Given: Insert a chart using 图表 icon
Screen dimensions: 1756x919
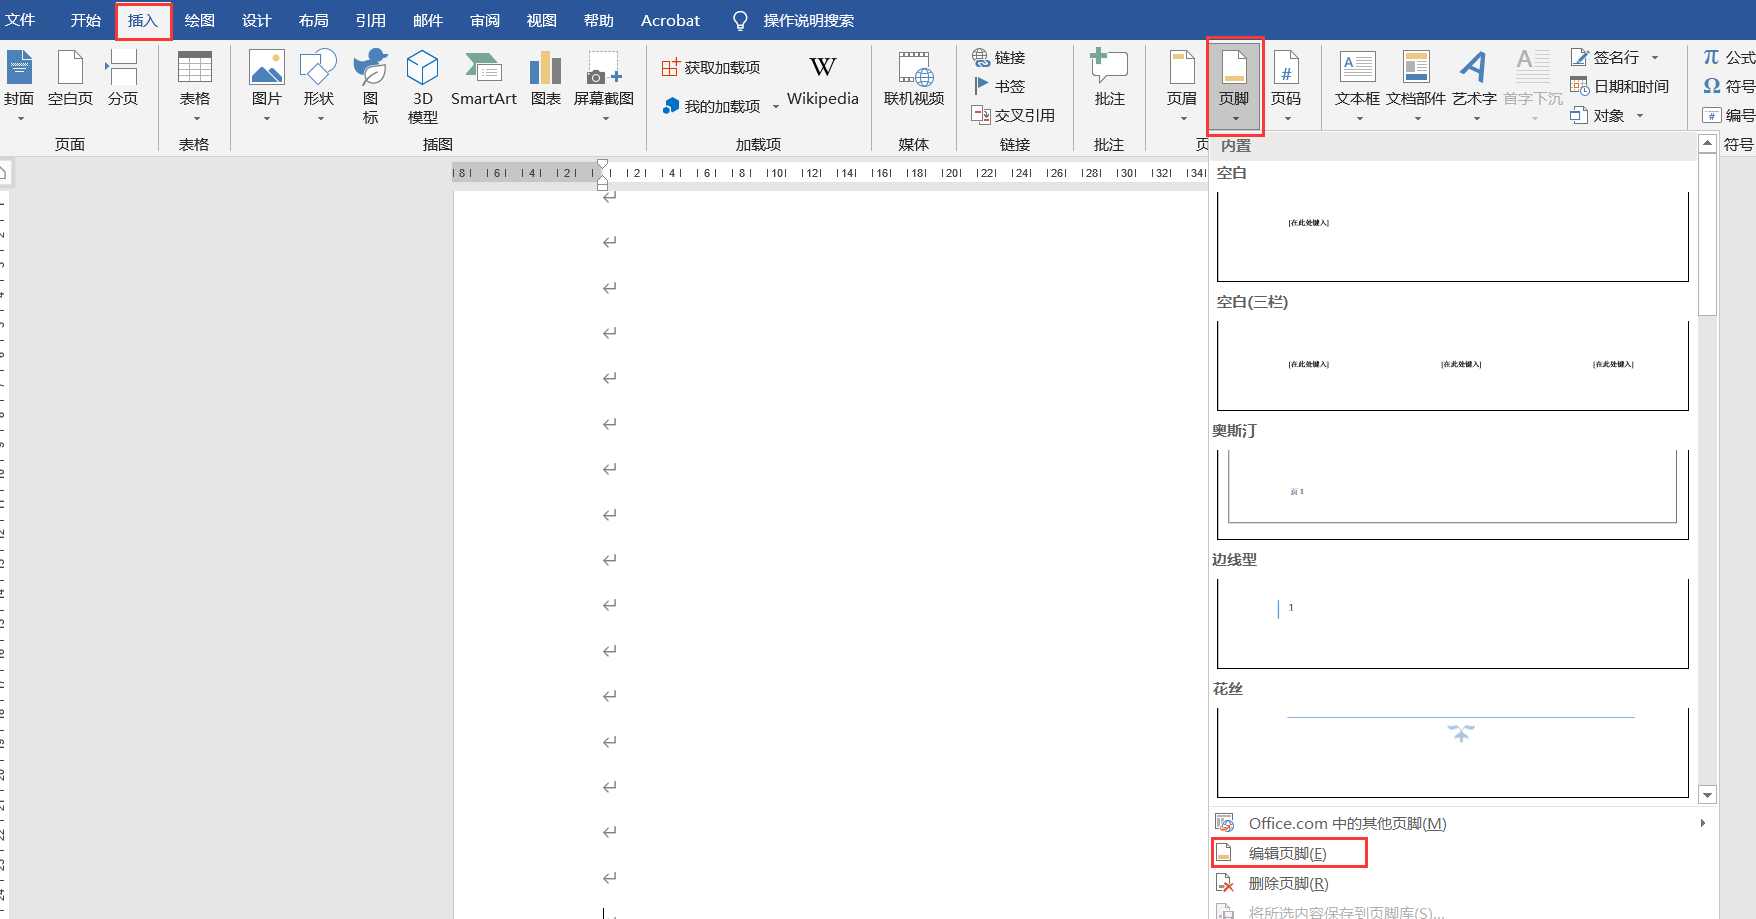Looking at the screenshot, I should [545, 80].
